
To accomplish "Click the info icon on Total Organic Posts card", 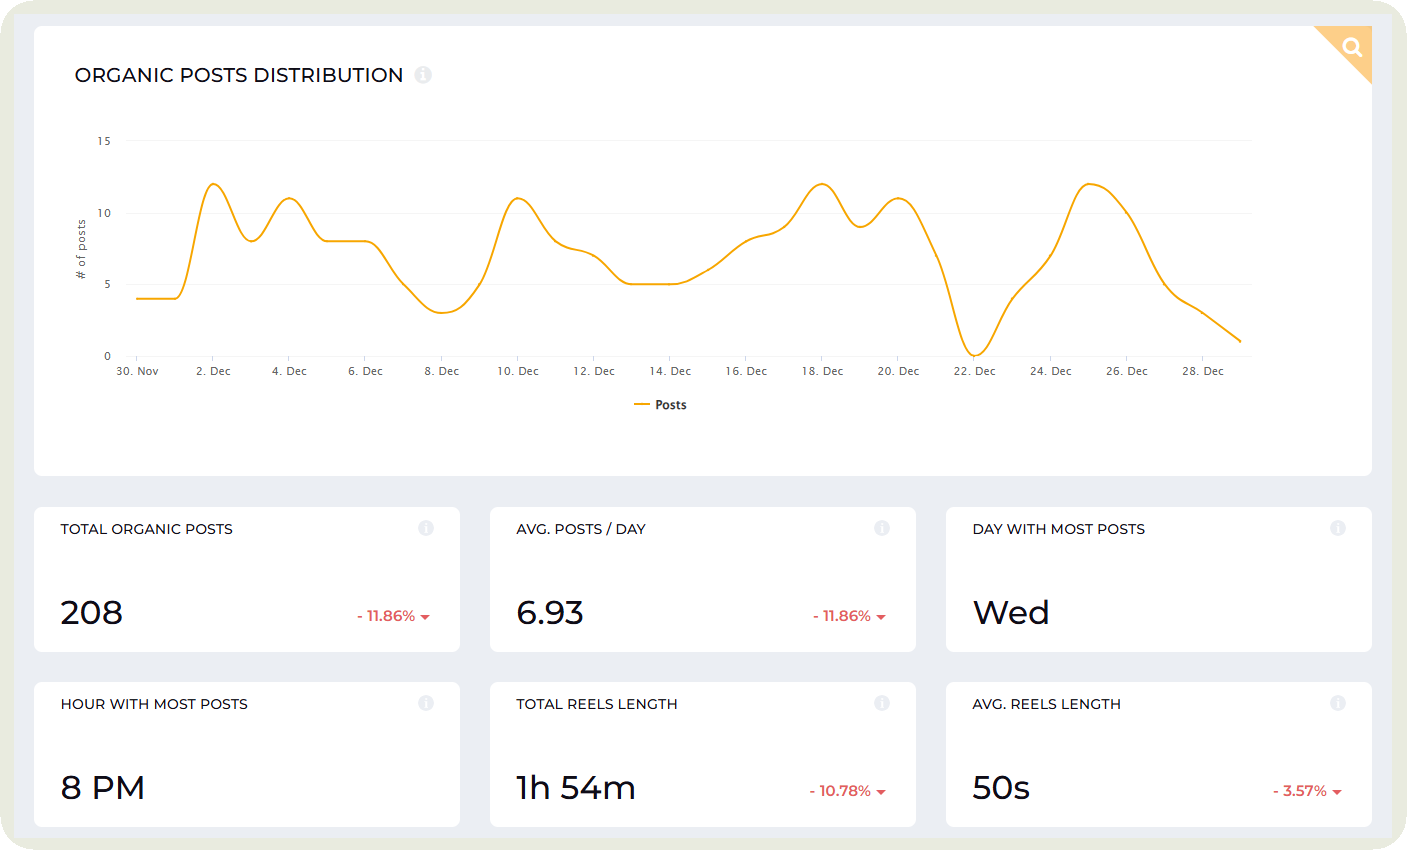I will click(426, 528).
